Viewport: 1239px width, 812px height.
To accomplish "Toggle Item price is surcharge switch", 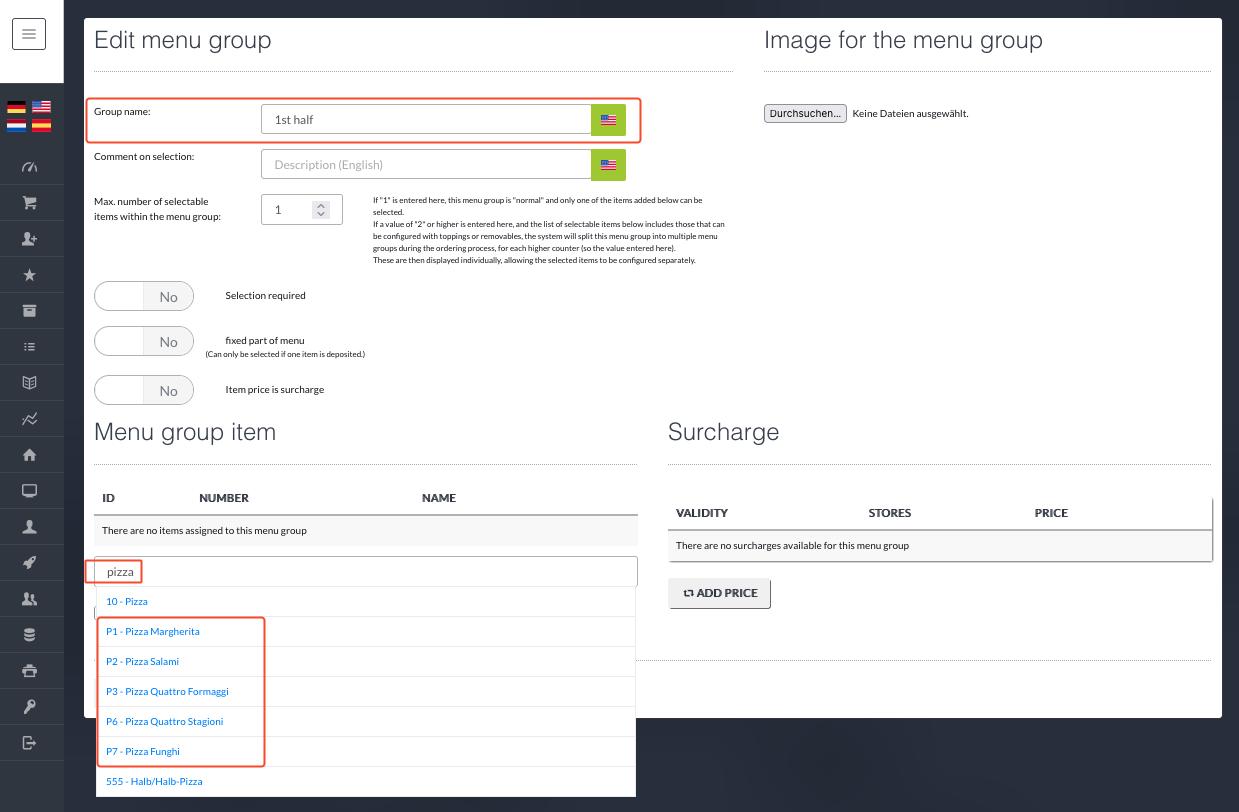I will (144, 390).
